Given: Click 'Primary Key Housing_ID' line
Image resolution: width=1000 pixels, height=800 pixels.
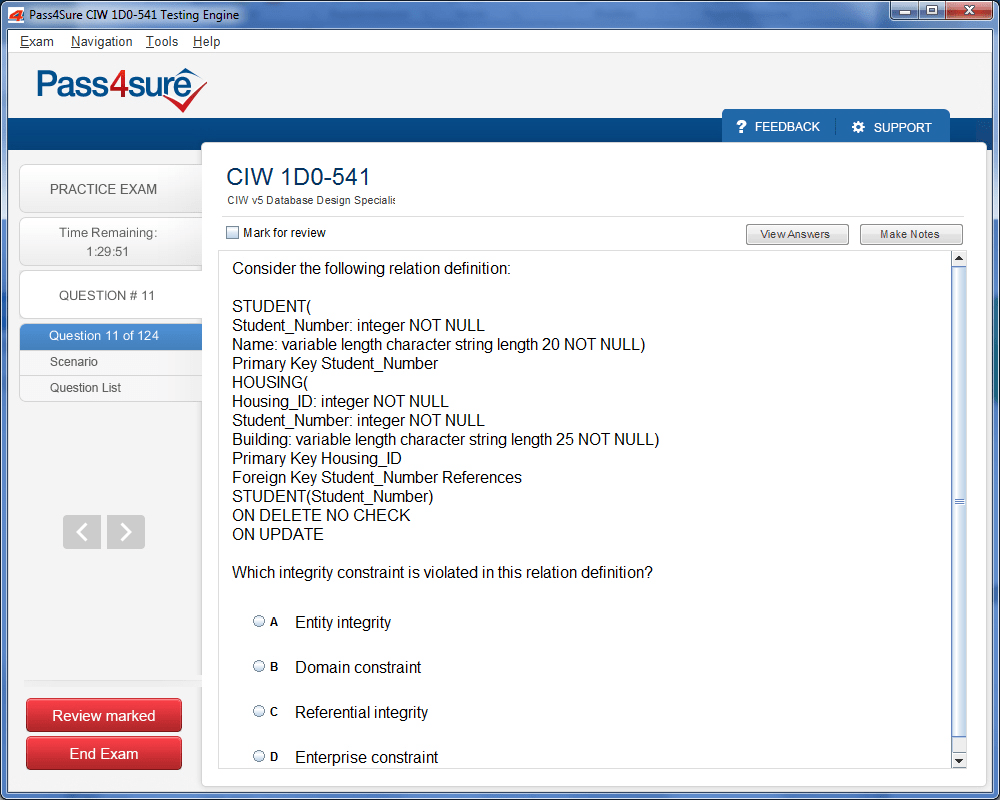Looking at the screenshot, I should coord(316,459).
